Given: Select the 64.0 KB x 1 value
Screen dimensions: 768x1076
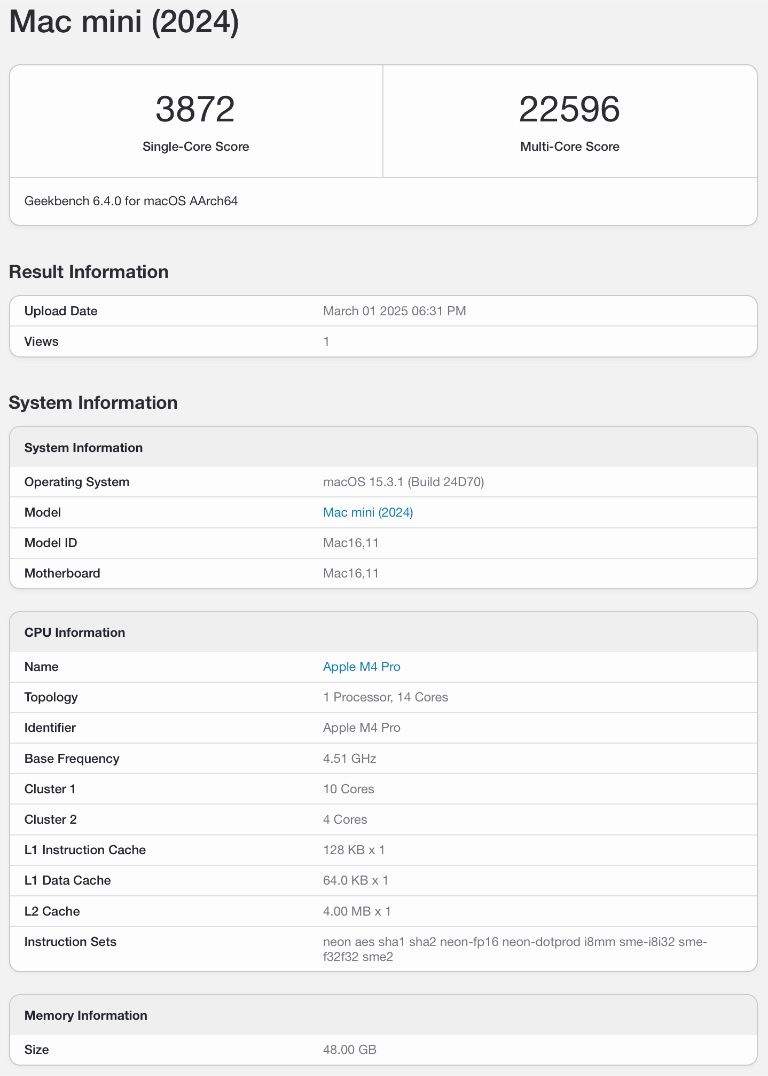Looking at the screenshot, I should [356, 880].
